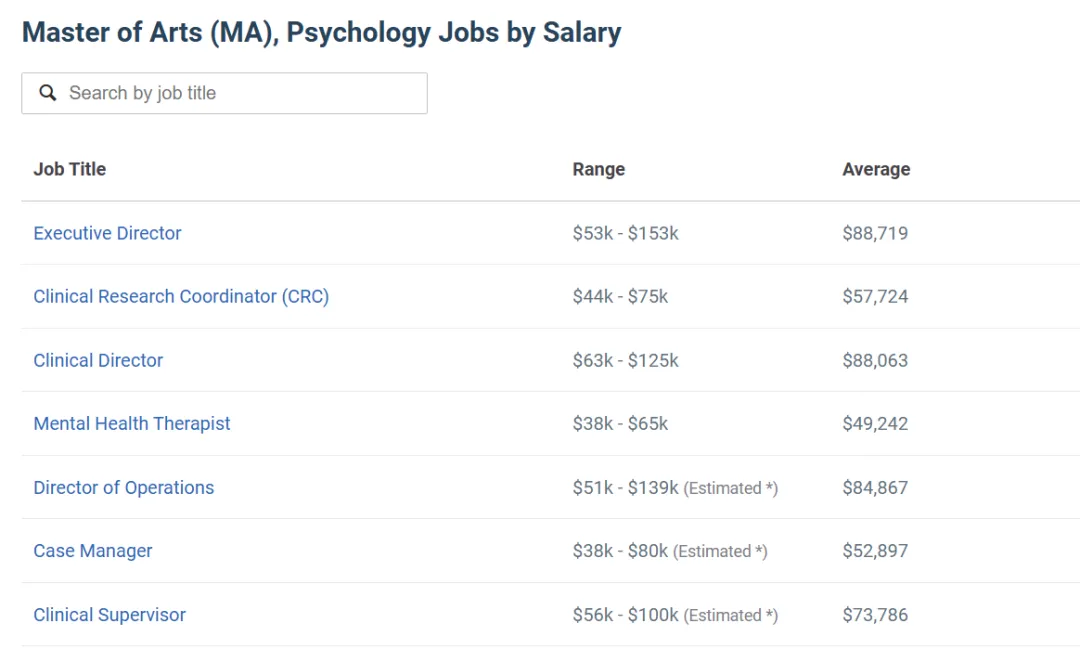Click the Range column header
This screenshot has height=649, width=1080.
[599, 169]
